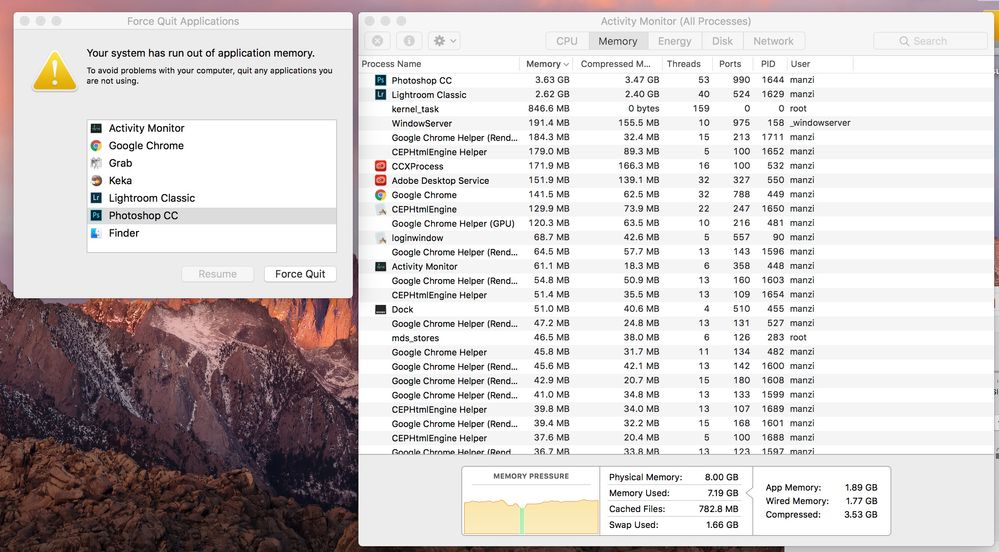Select Finder in Force Quit list
999x552 pixels.
click(x=212, y=233)
